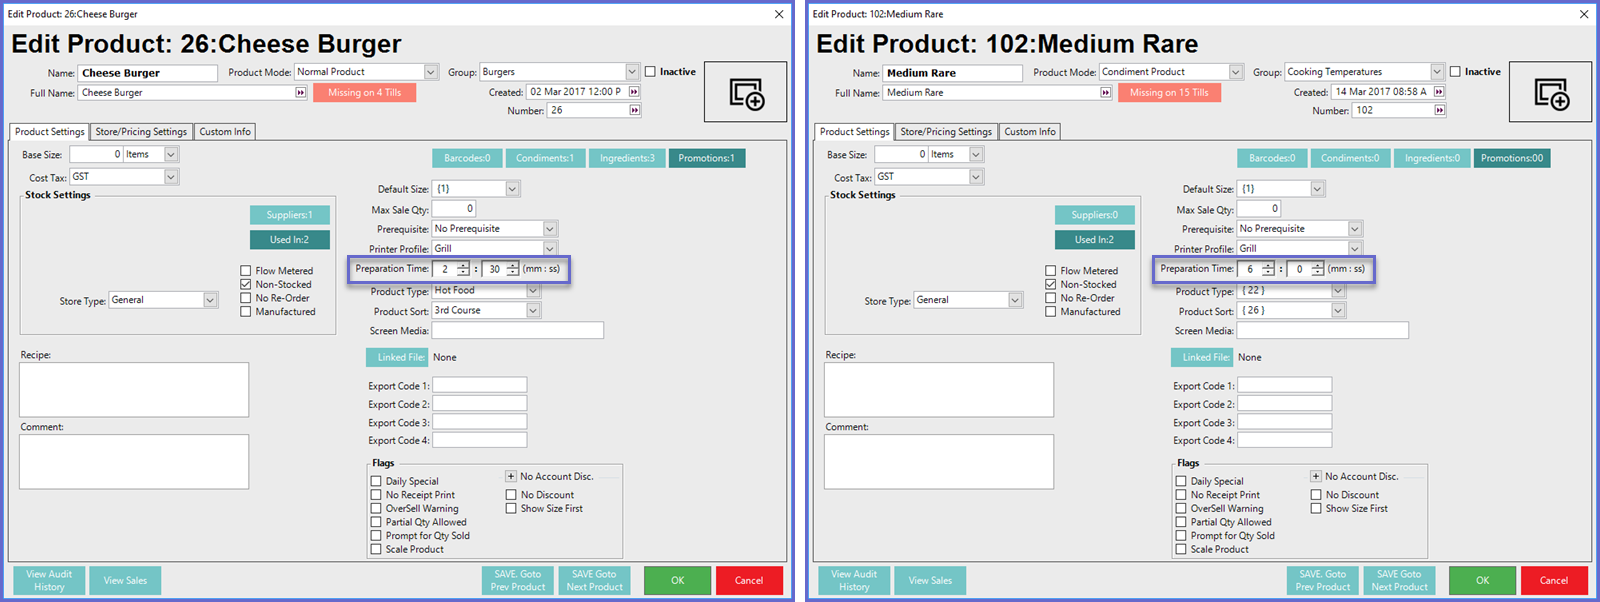Click arrow icon beside Number field showing 102
The height and width of the screenshot is (602, 1600).
pyautogui.click(x=1439, y=111)
